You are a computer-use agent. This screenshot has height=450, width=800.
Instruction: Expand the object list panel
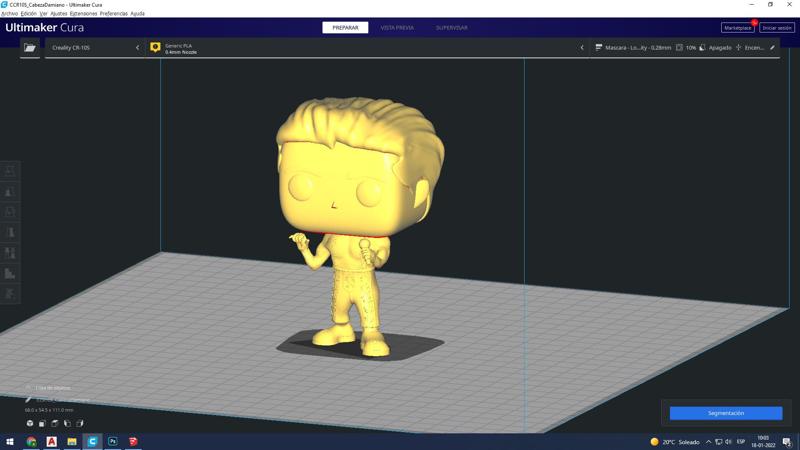click(48, 388)
